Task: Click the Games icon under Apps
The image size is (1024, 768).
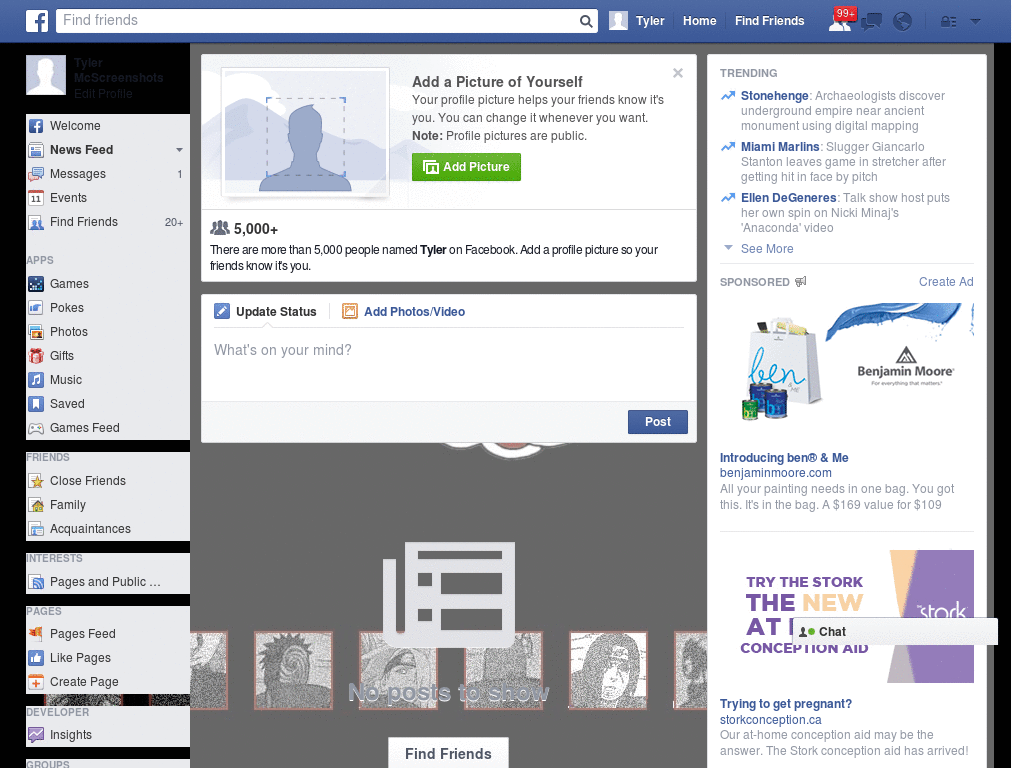Action: click(36, 284)
